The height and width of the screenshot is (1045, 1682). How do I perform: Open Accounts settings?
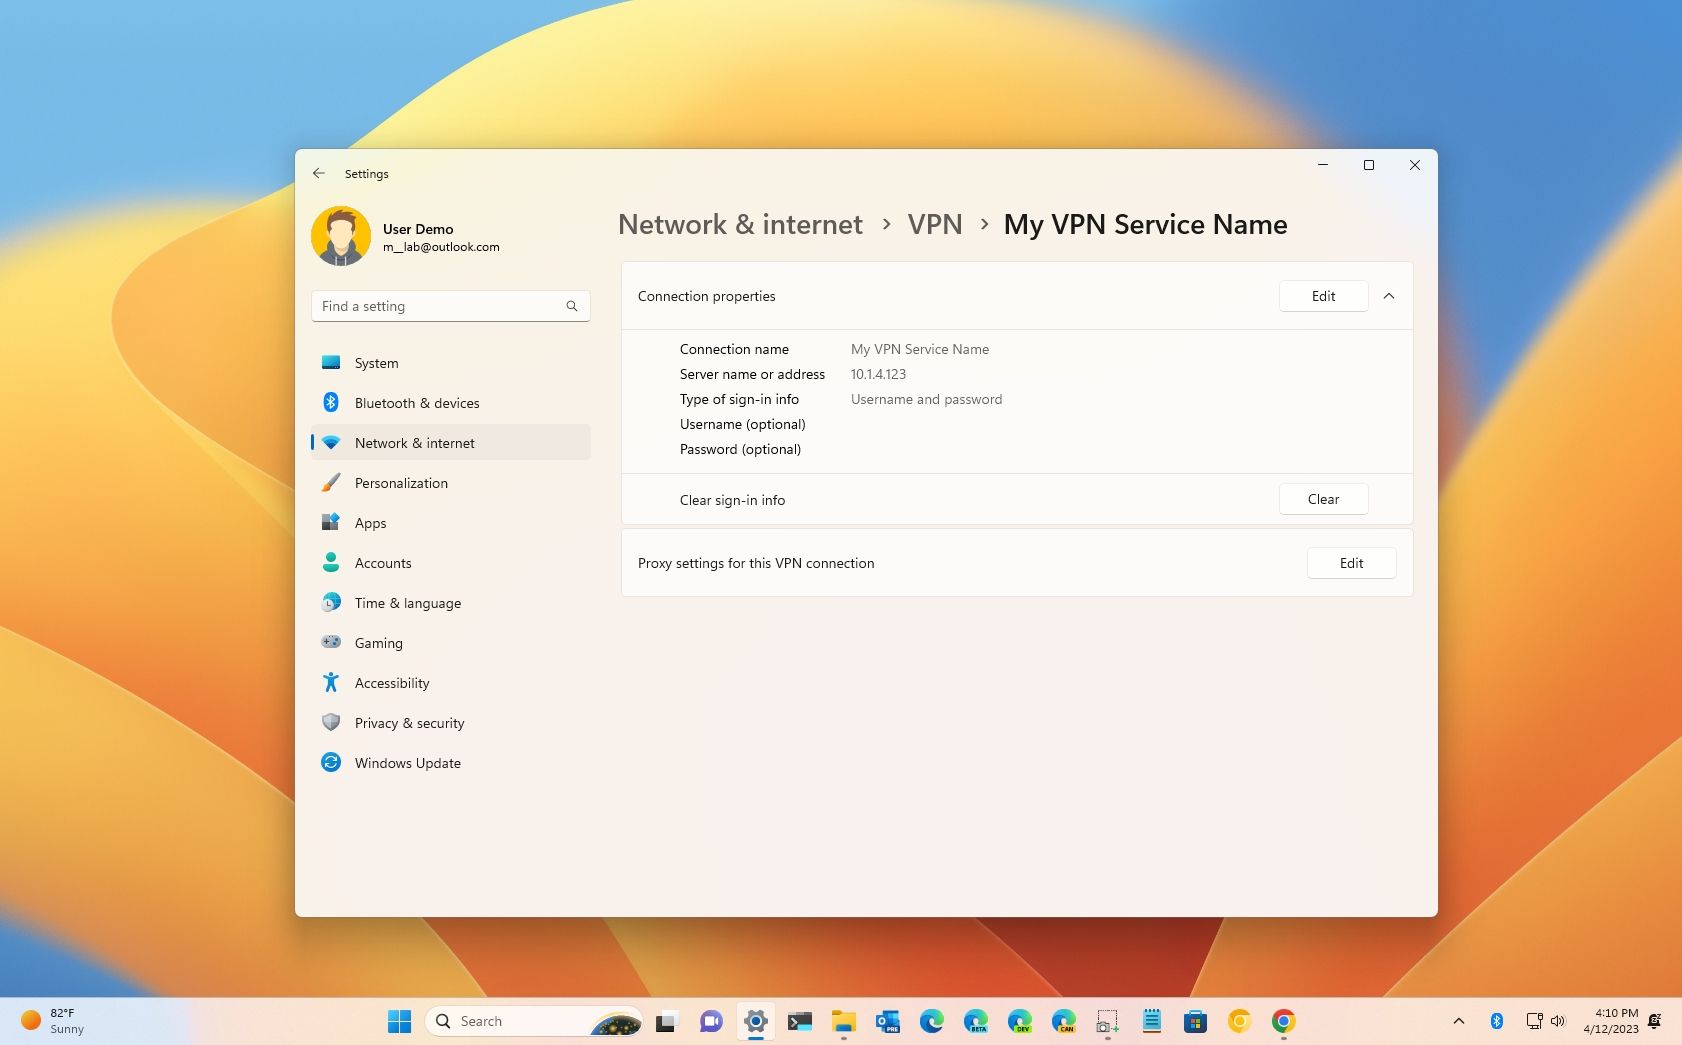click(451, 563)
